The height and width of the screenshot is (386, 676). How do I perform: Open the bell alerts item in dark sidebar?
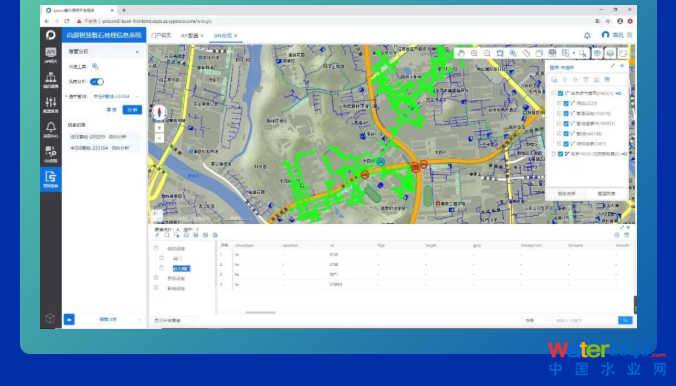[x=50, y=129]
